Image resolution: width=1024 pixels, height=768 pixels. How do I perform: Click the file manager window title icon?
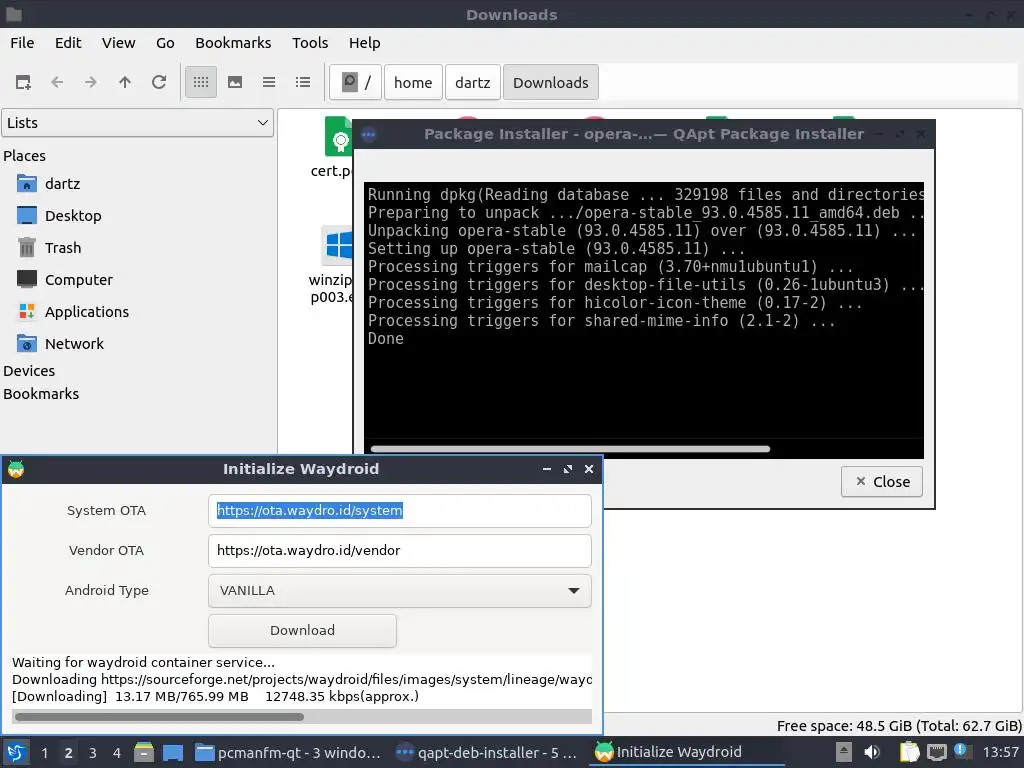[x=14, y=14]
